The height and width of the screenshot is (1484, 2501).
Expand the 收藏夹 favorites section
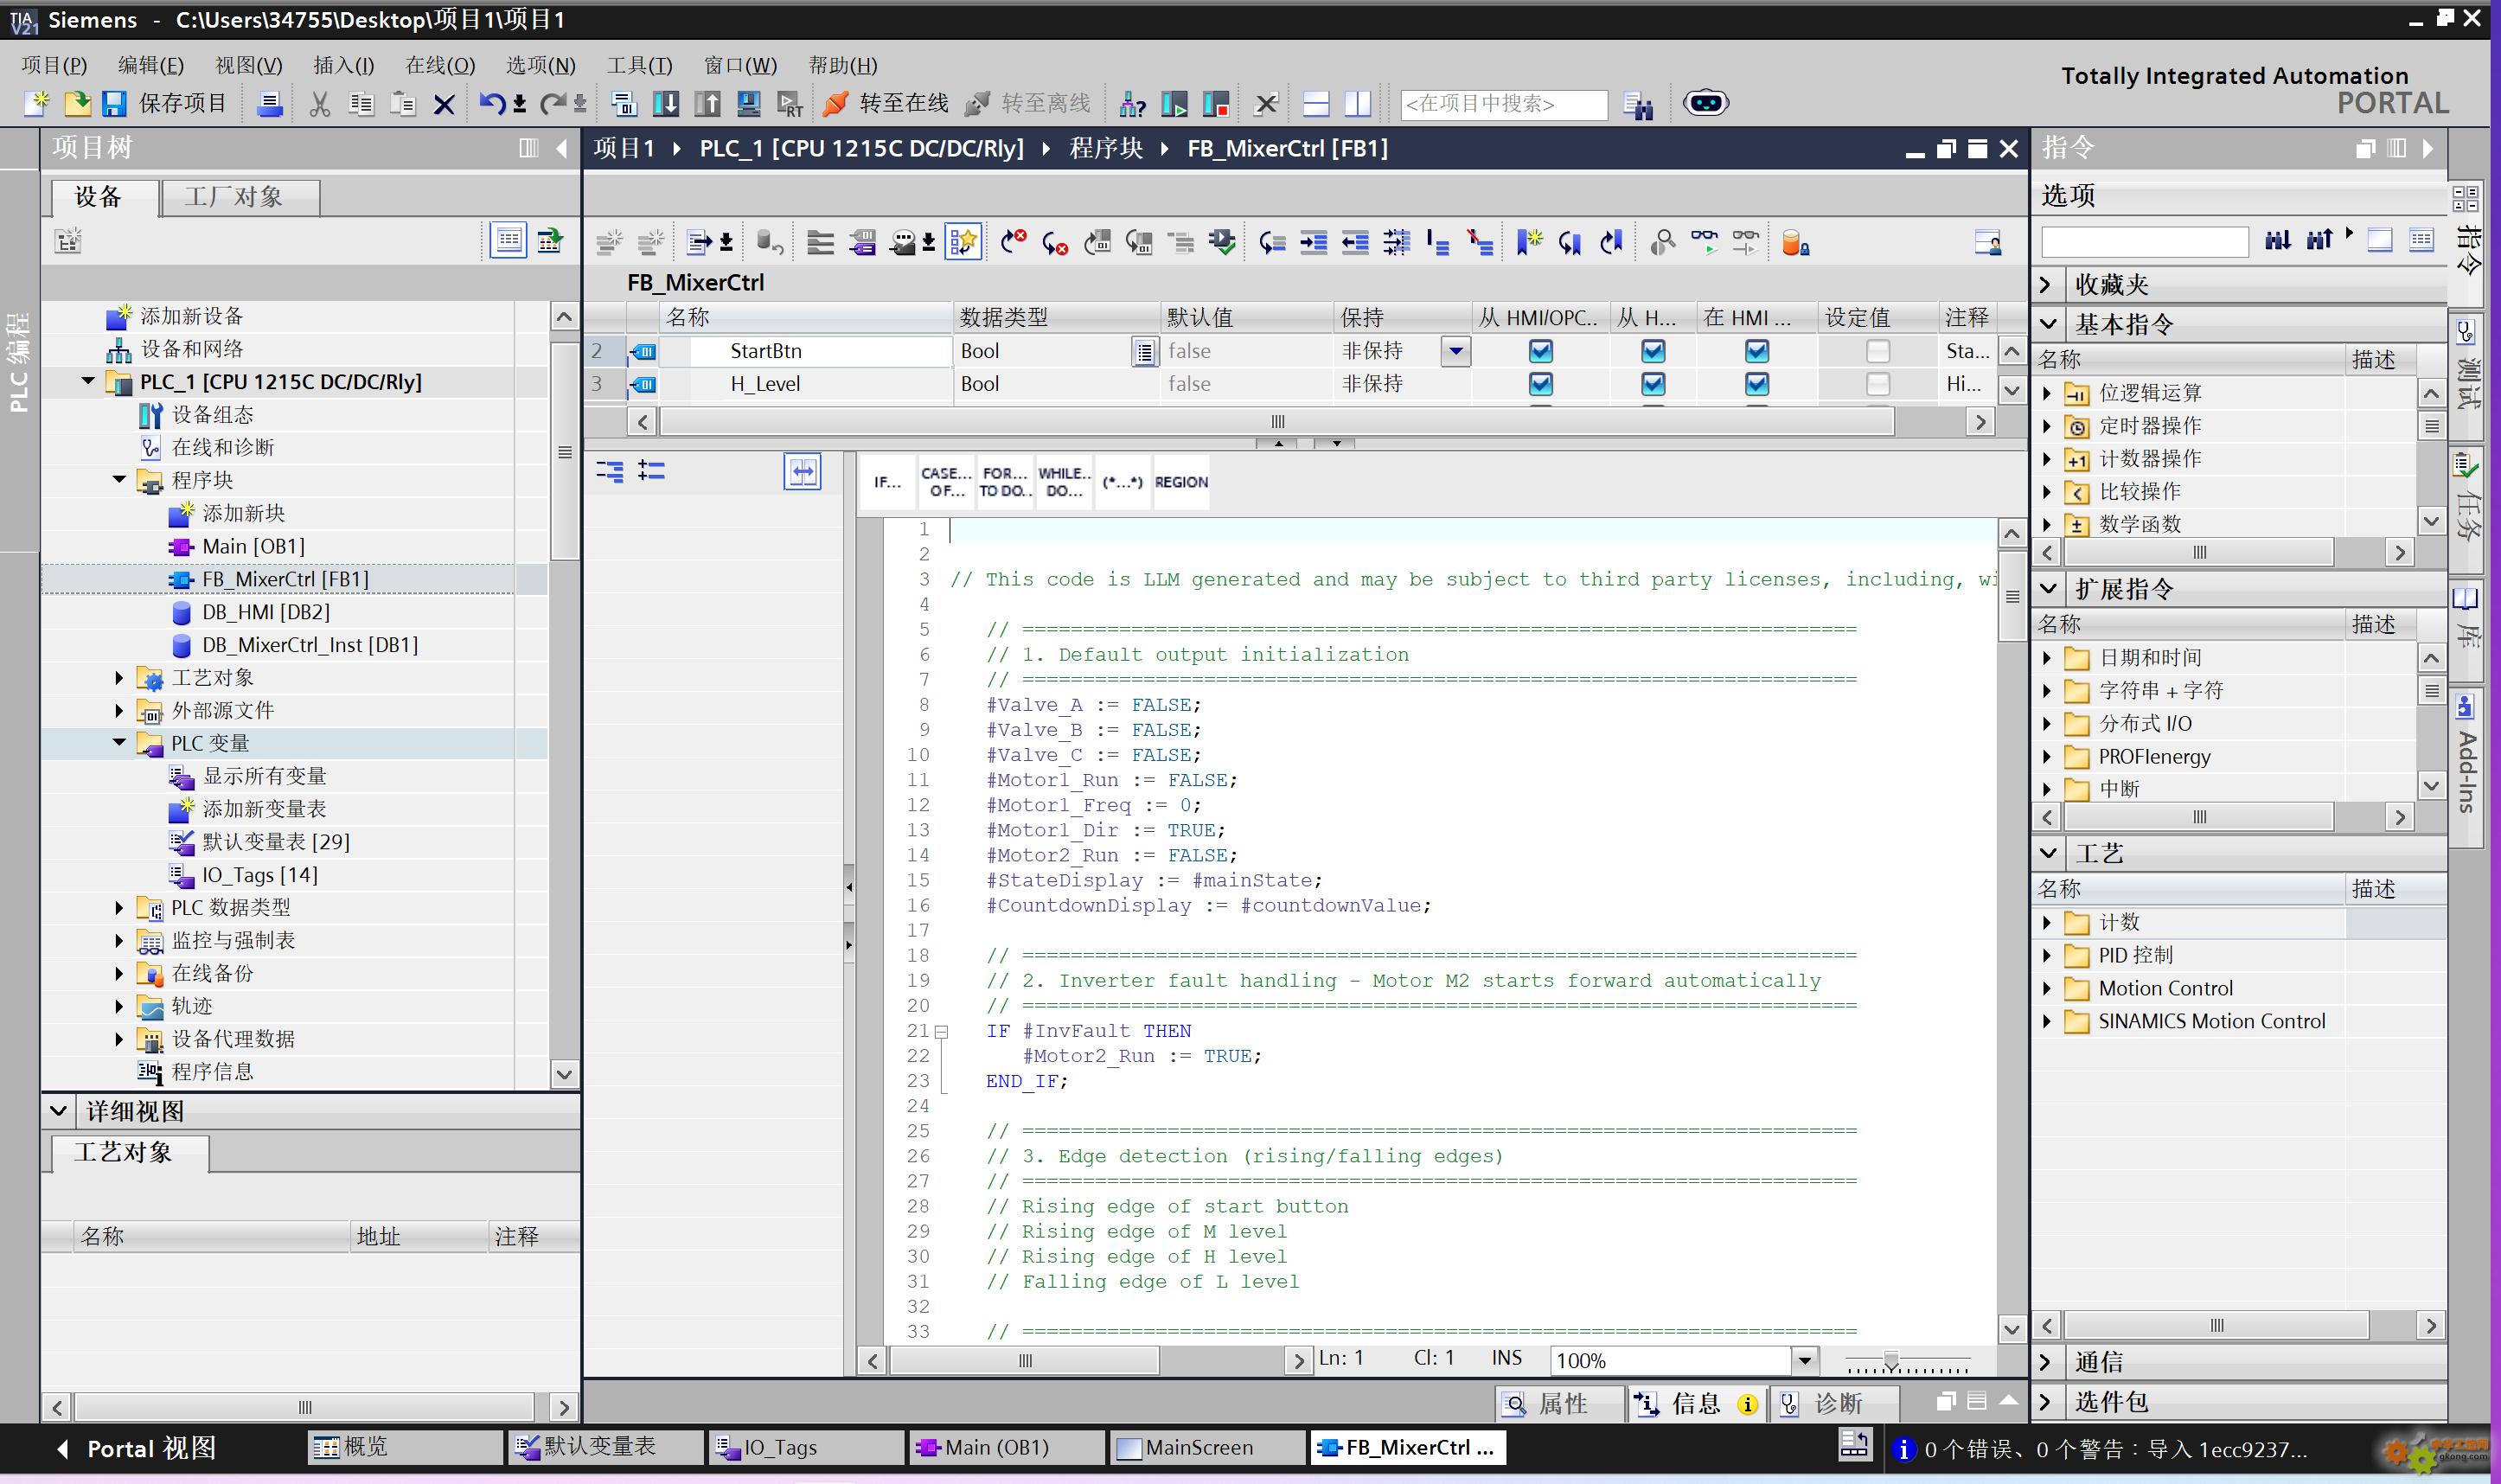click(x=2046, y=285)
